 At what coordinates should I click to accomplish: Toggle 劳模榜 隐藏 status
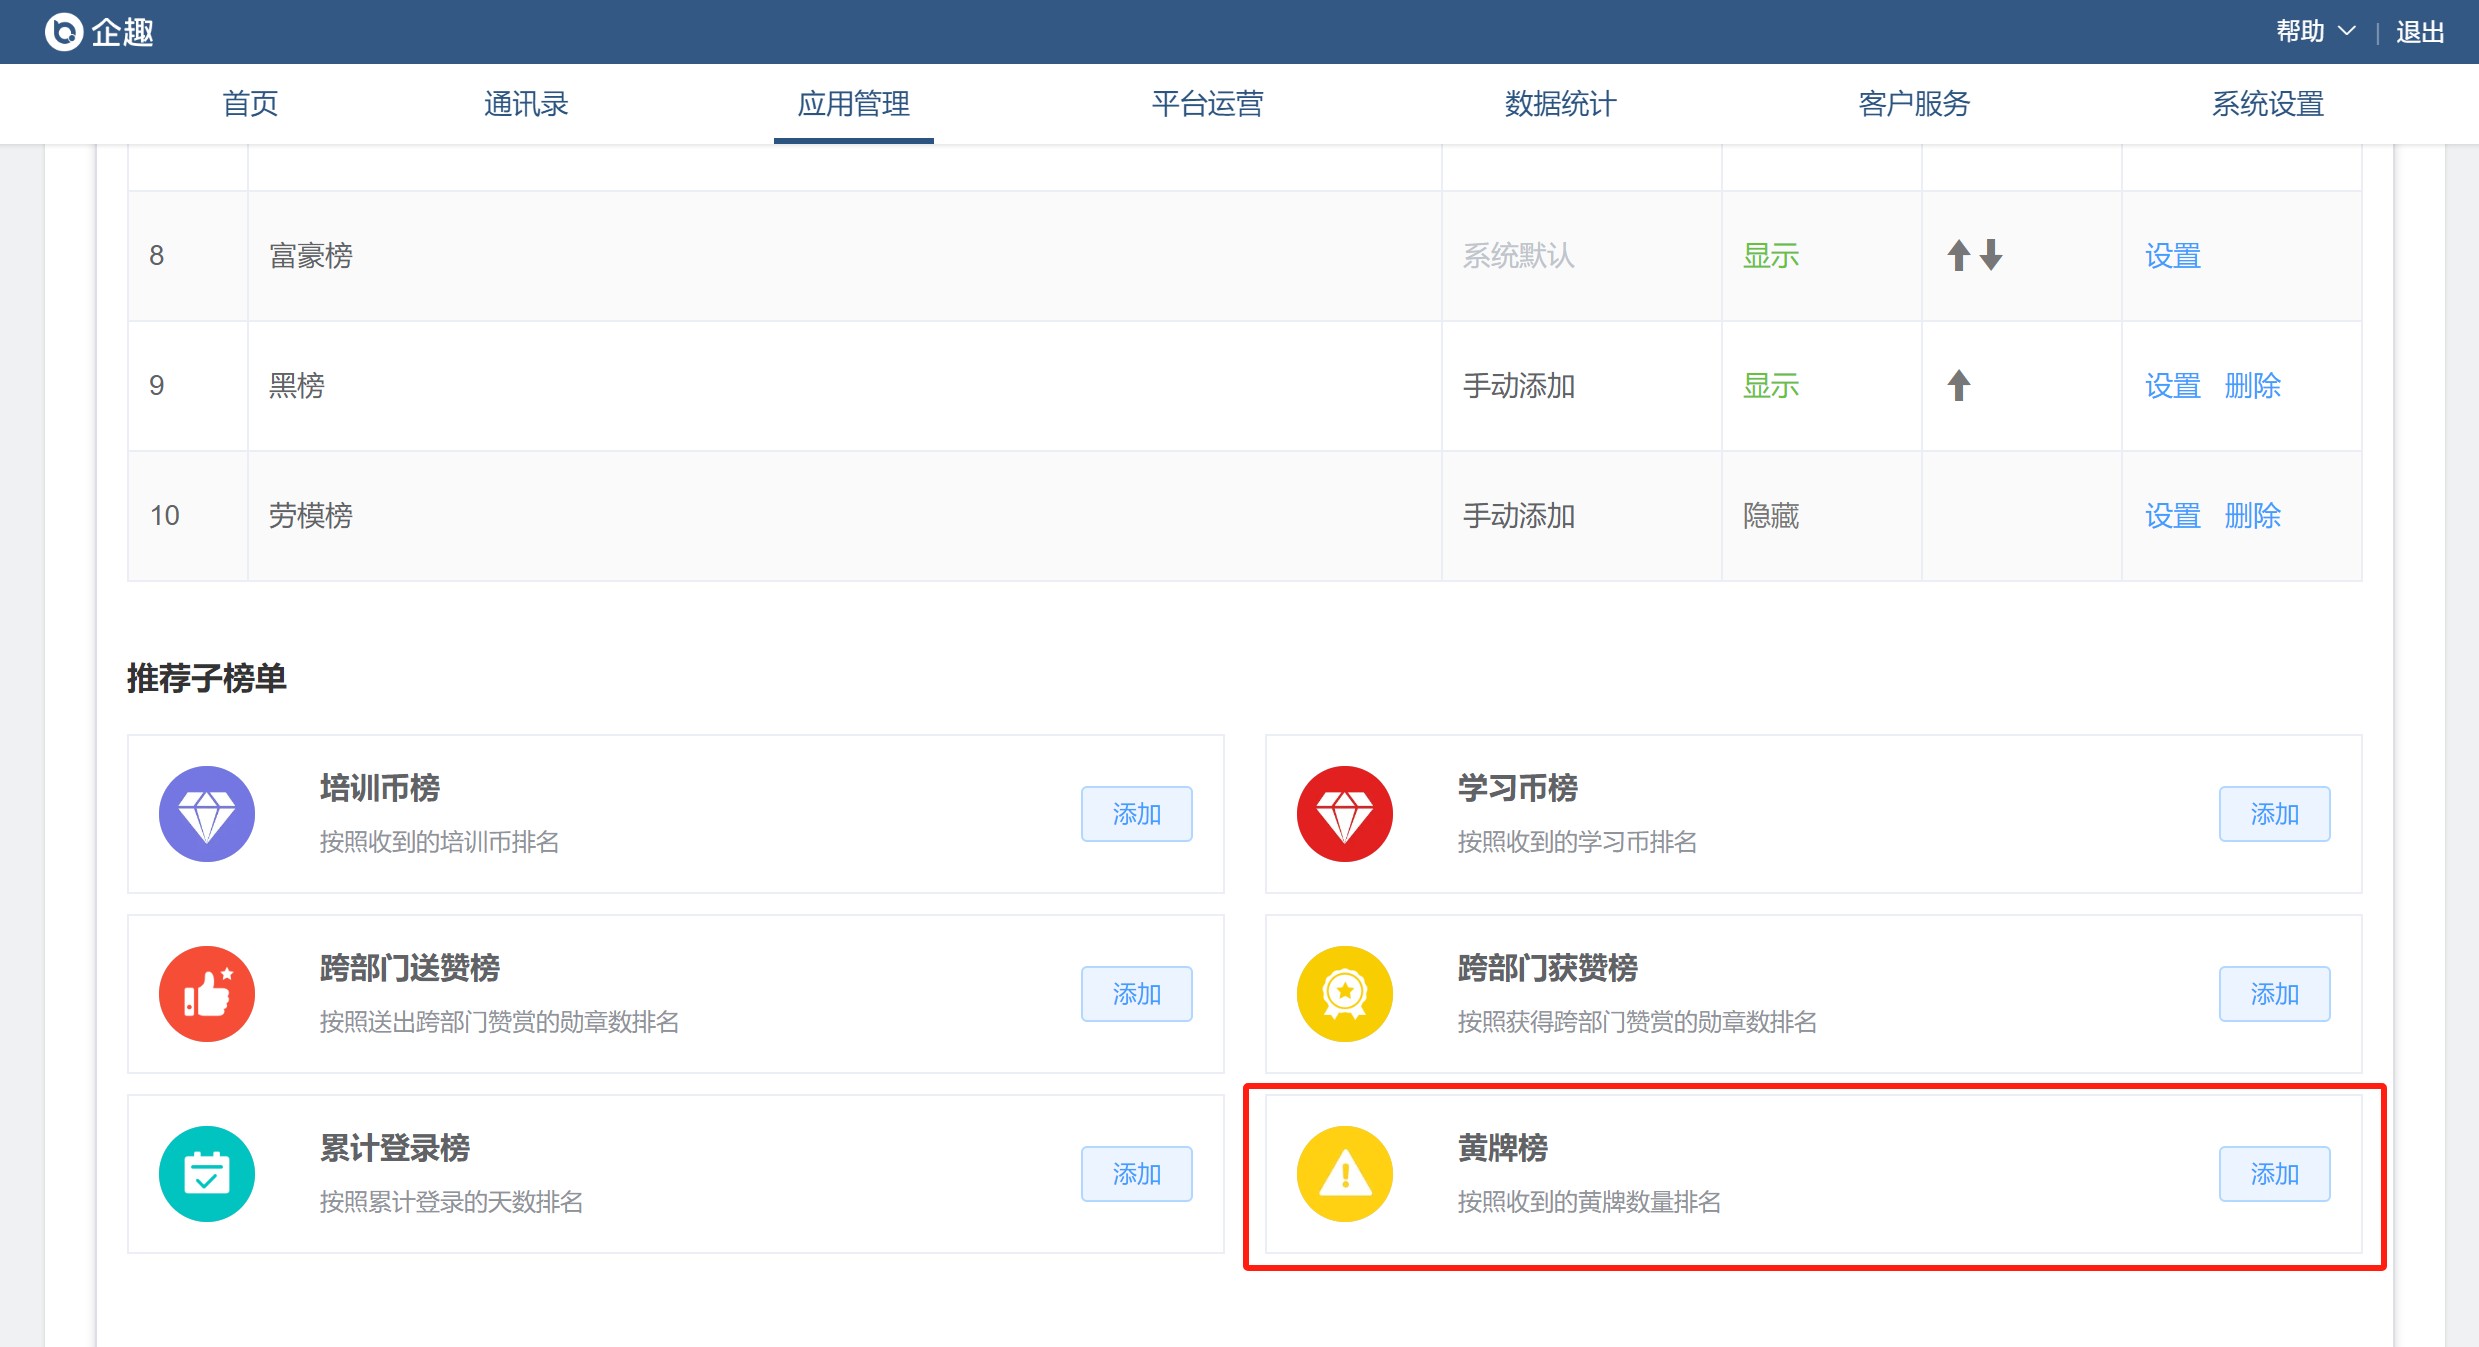(1770, 516)
